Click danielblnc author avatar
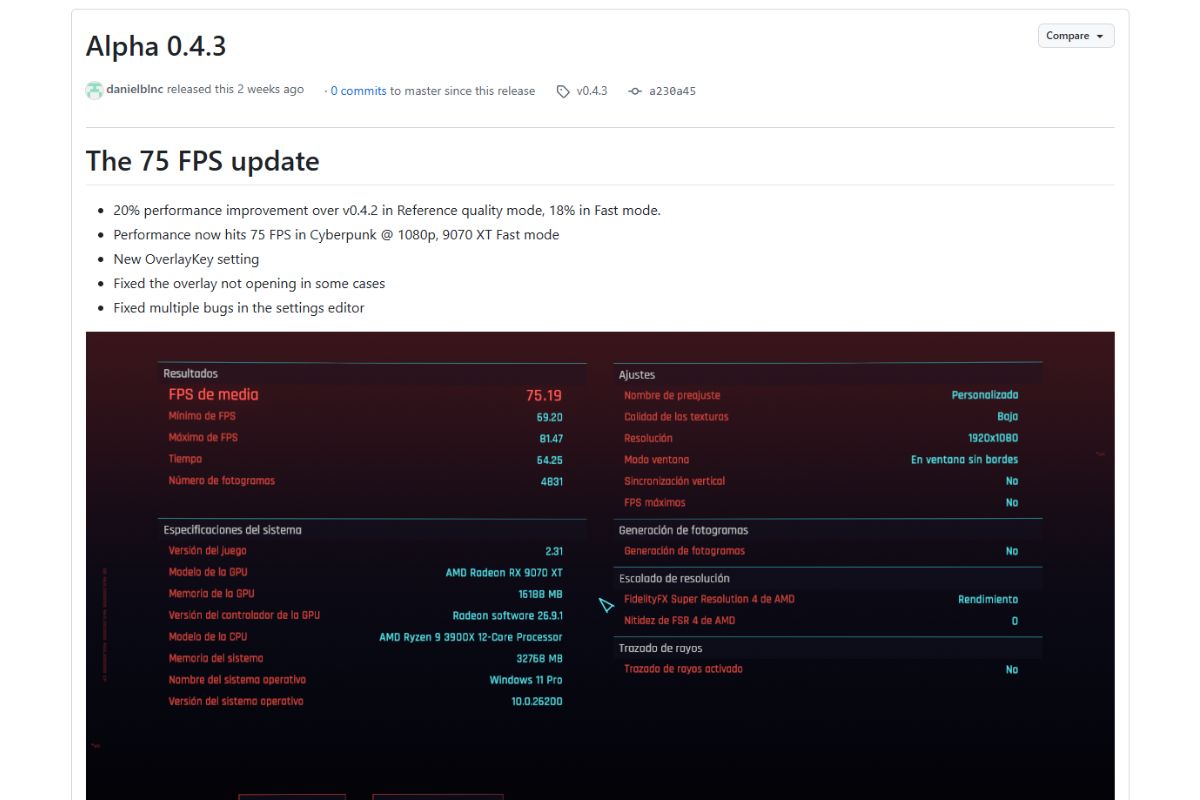This screenshot has width=1200, height=800. tap(94, 90)
